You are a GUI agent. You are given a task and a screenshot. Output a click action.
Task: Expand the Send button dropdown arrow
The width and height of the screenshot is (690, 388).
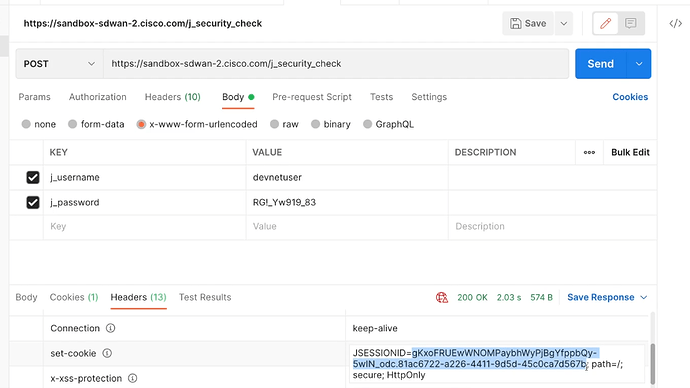click(x=639, y=64)
